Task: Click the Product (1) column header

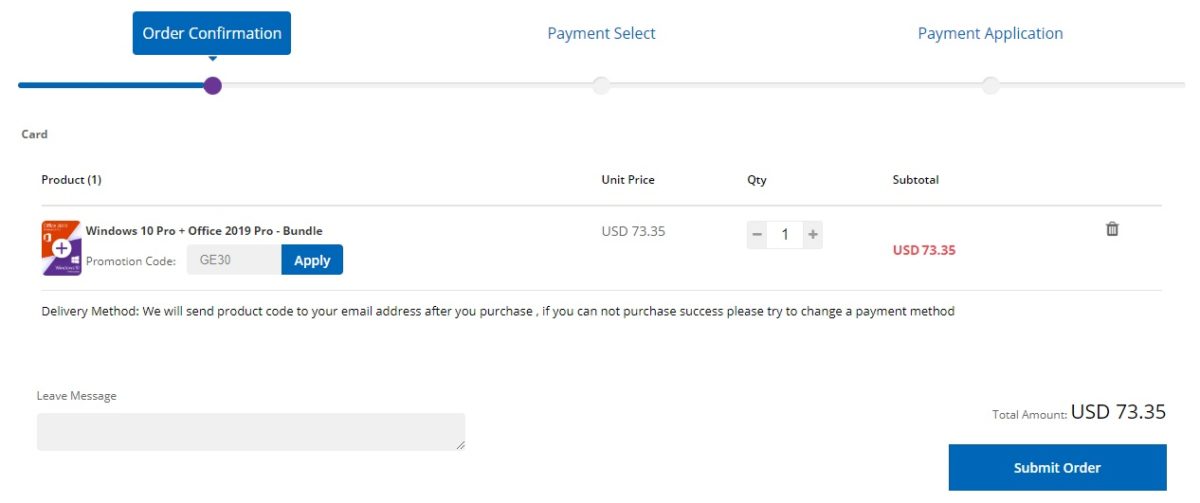Action: (x=71, y=180)
